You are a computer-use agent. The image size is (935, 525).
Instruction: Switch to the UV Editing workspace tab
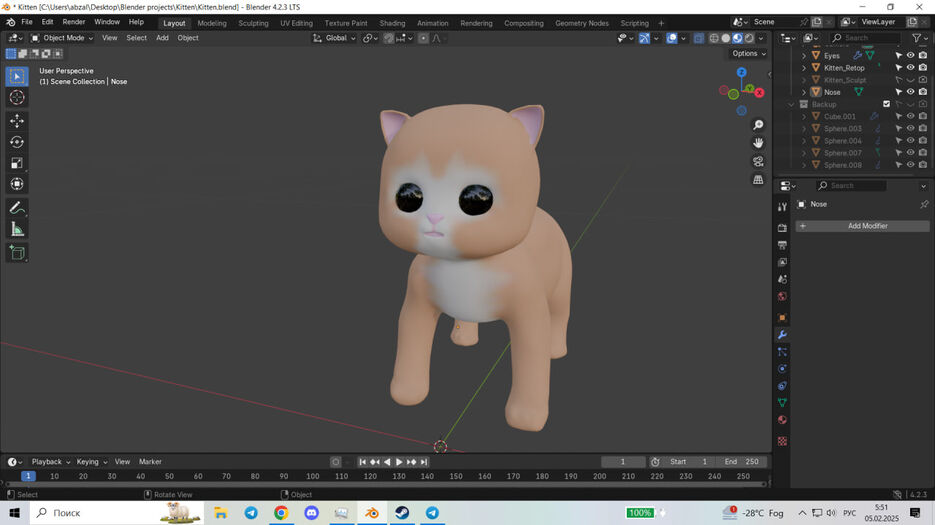click(296, 23)
